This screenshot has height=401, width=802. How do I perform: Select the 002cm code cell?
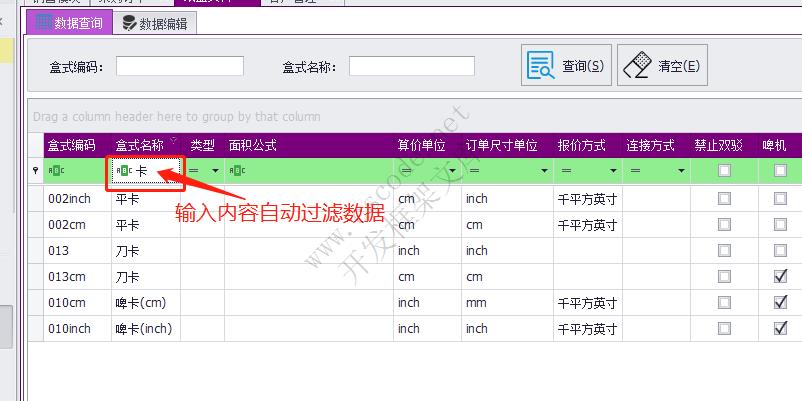click(x=77, y=225)
